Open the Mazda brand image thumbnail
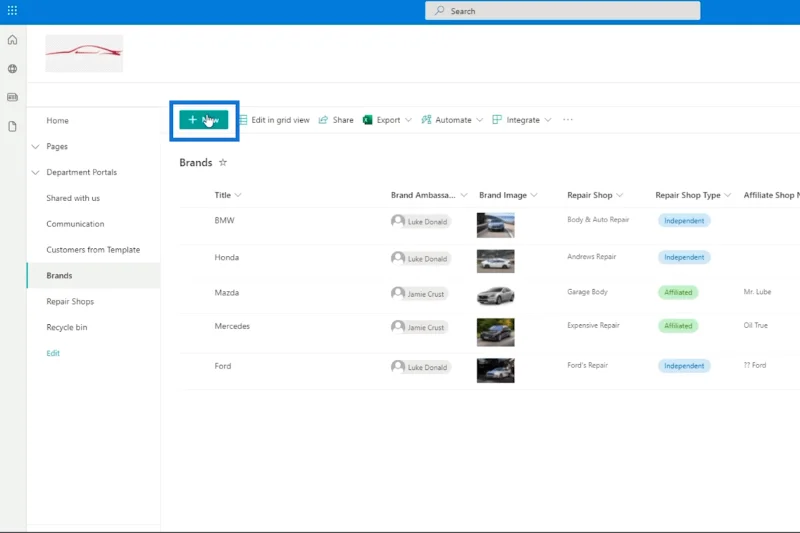 [495, 295]
